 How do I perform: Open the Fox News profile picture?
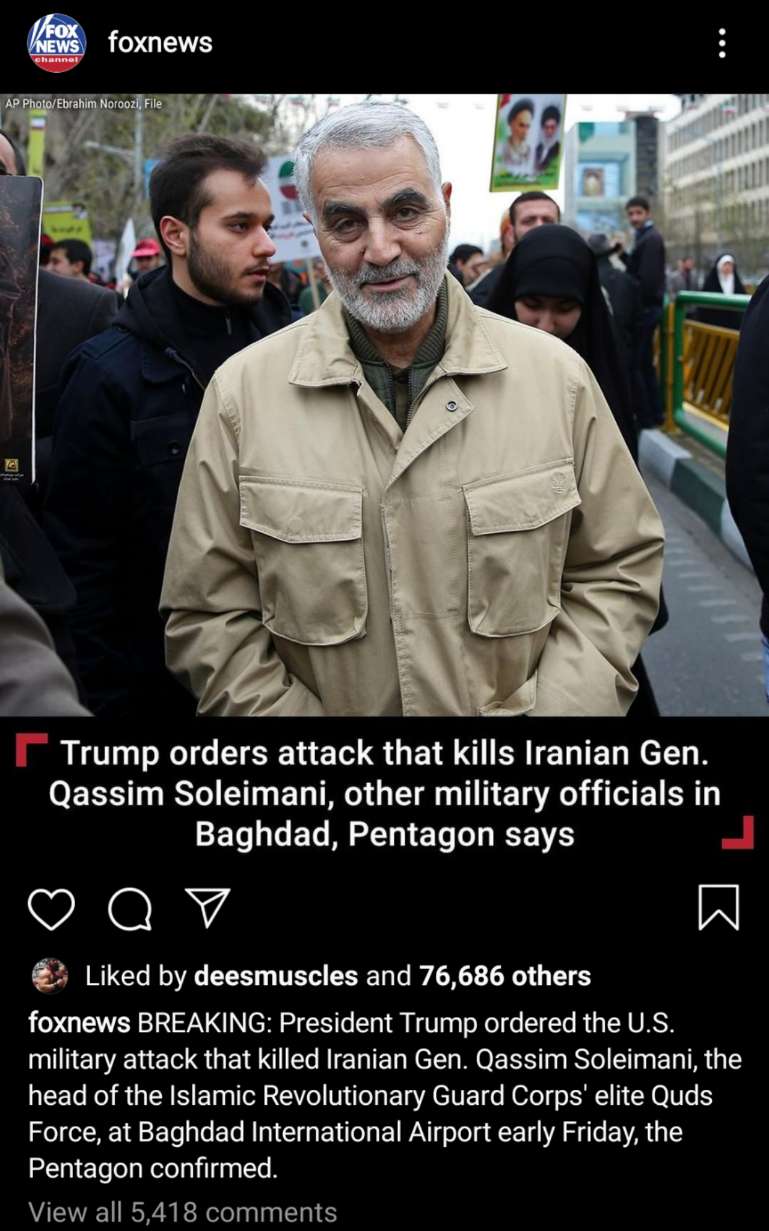pyautogui.click(x=56, y=43)
